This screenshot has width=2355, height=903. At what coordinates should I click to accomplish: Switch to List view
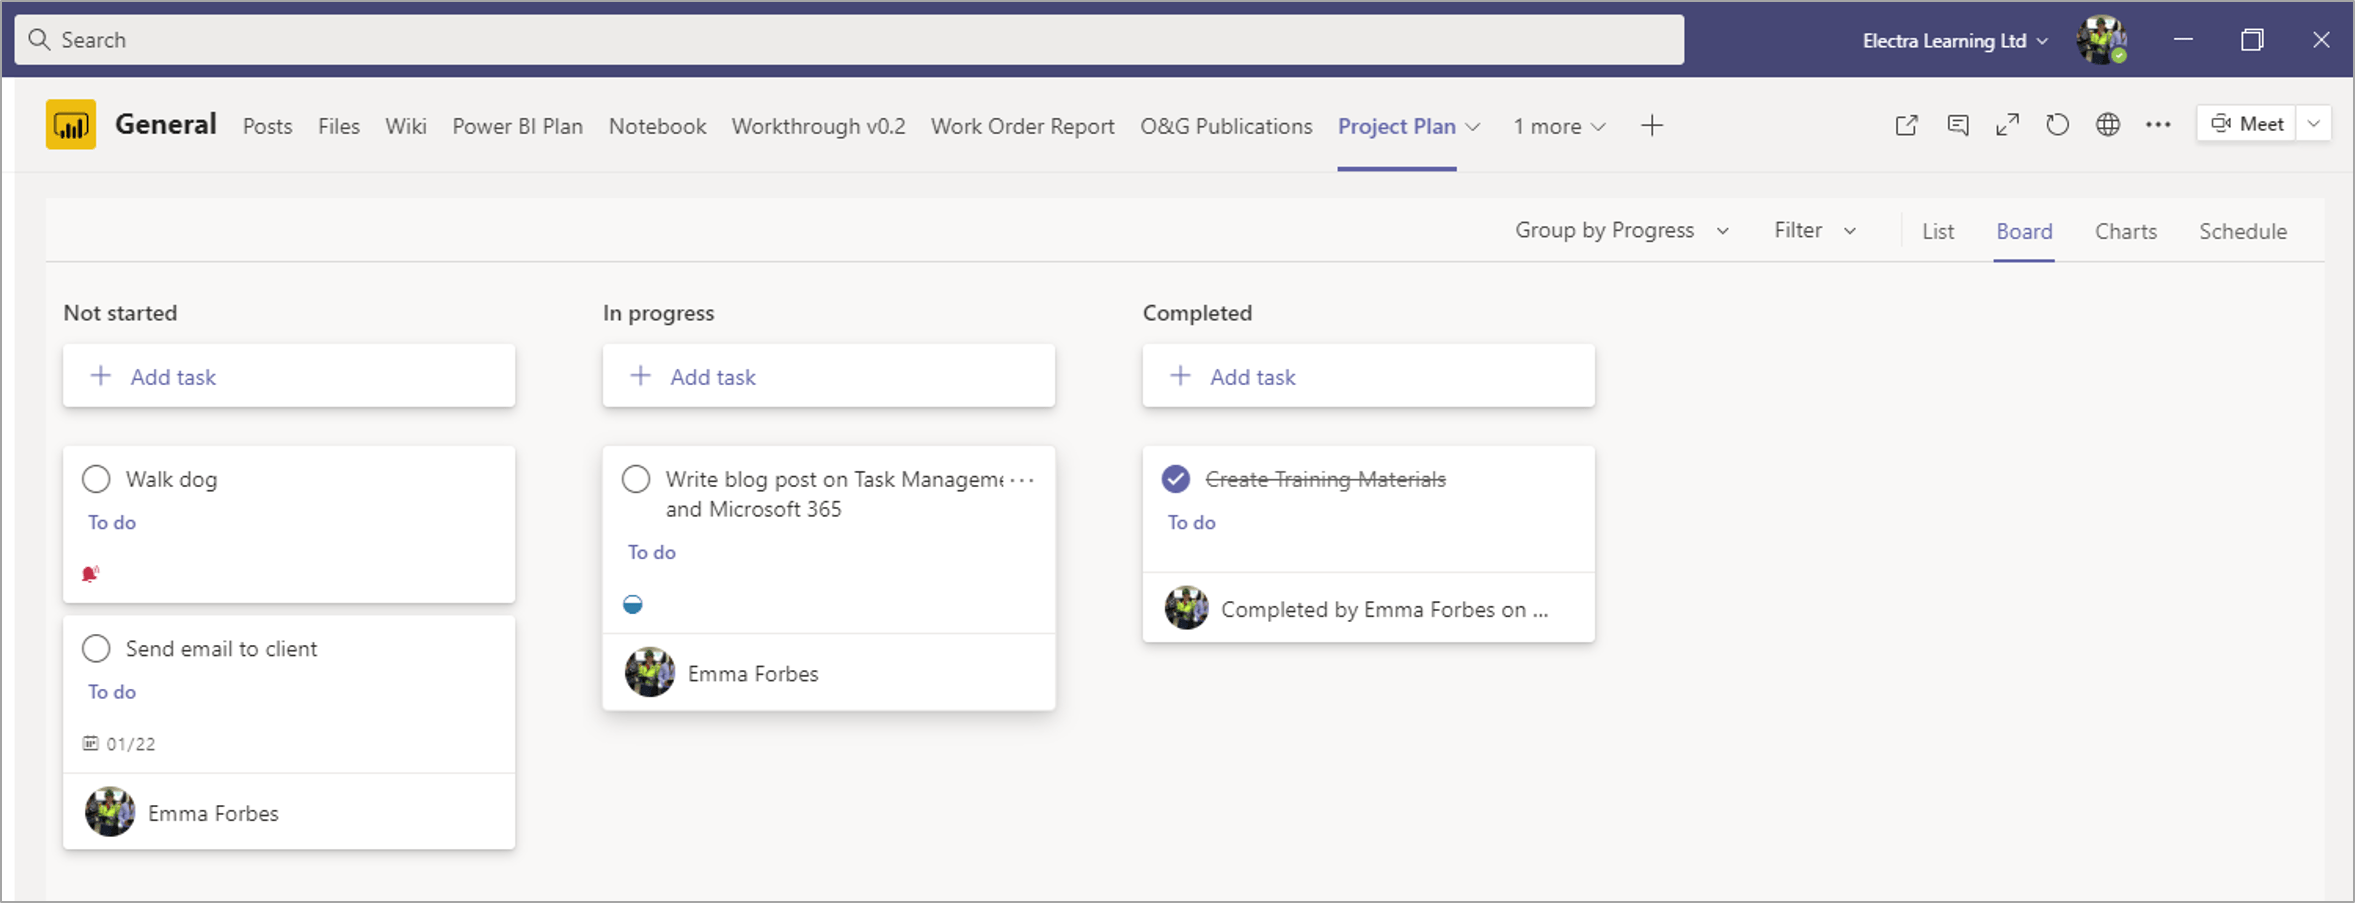(1937, 231)
